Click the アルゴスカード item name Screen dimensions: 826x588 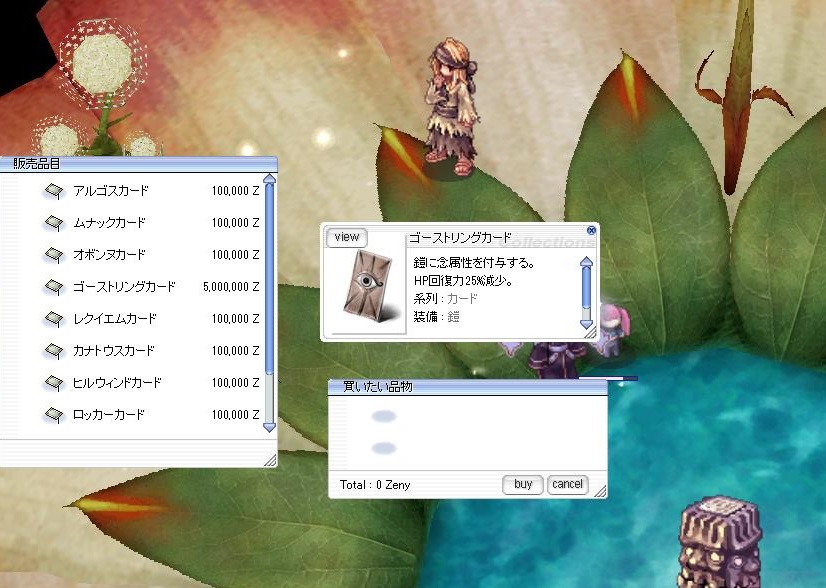click(111, 191)
